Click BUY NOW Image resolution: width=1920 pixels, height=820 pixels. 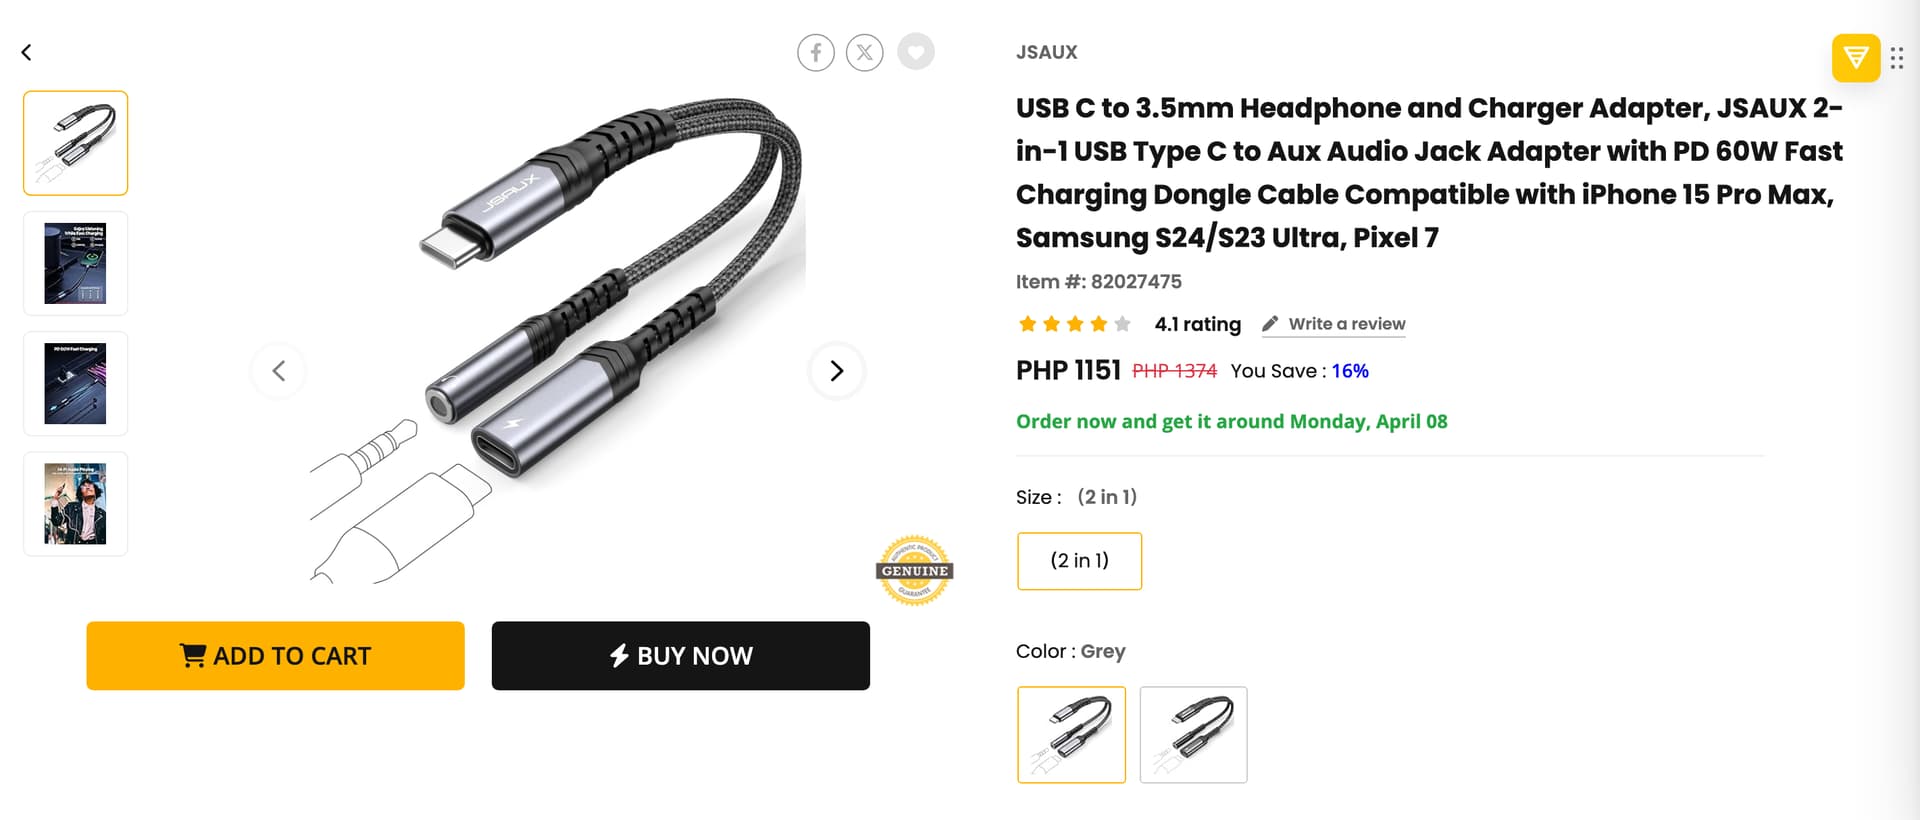tap(680, 656)
